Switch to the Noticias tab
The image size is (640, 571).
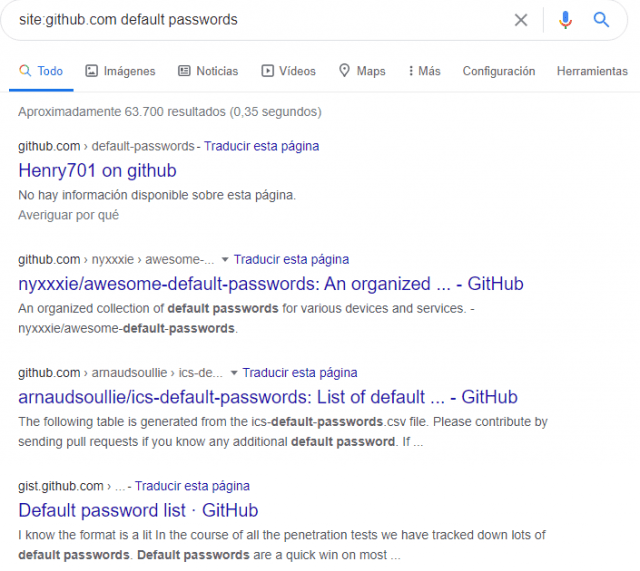point(208,71)
